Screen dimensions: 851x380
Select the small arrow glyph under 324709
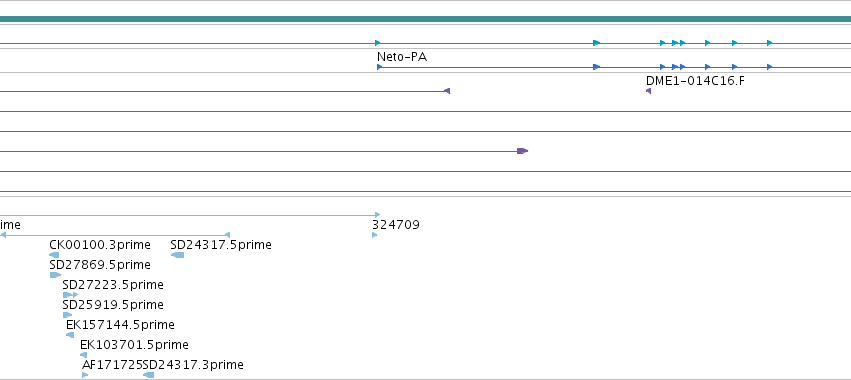click(x=374, y=235)
